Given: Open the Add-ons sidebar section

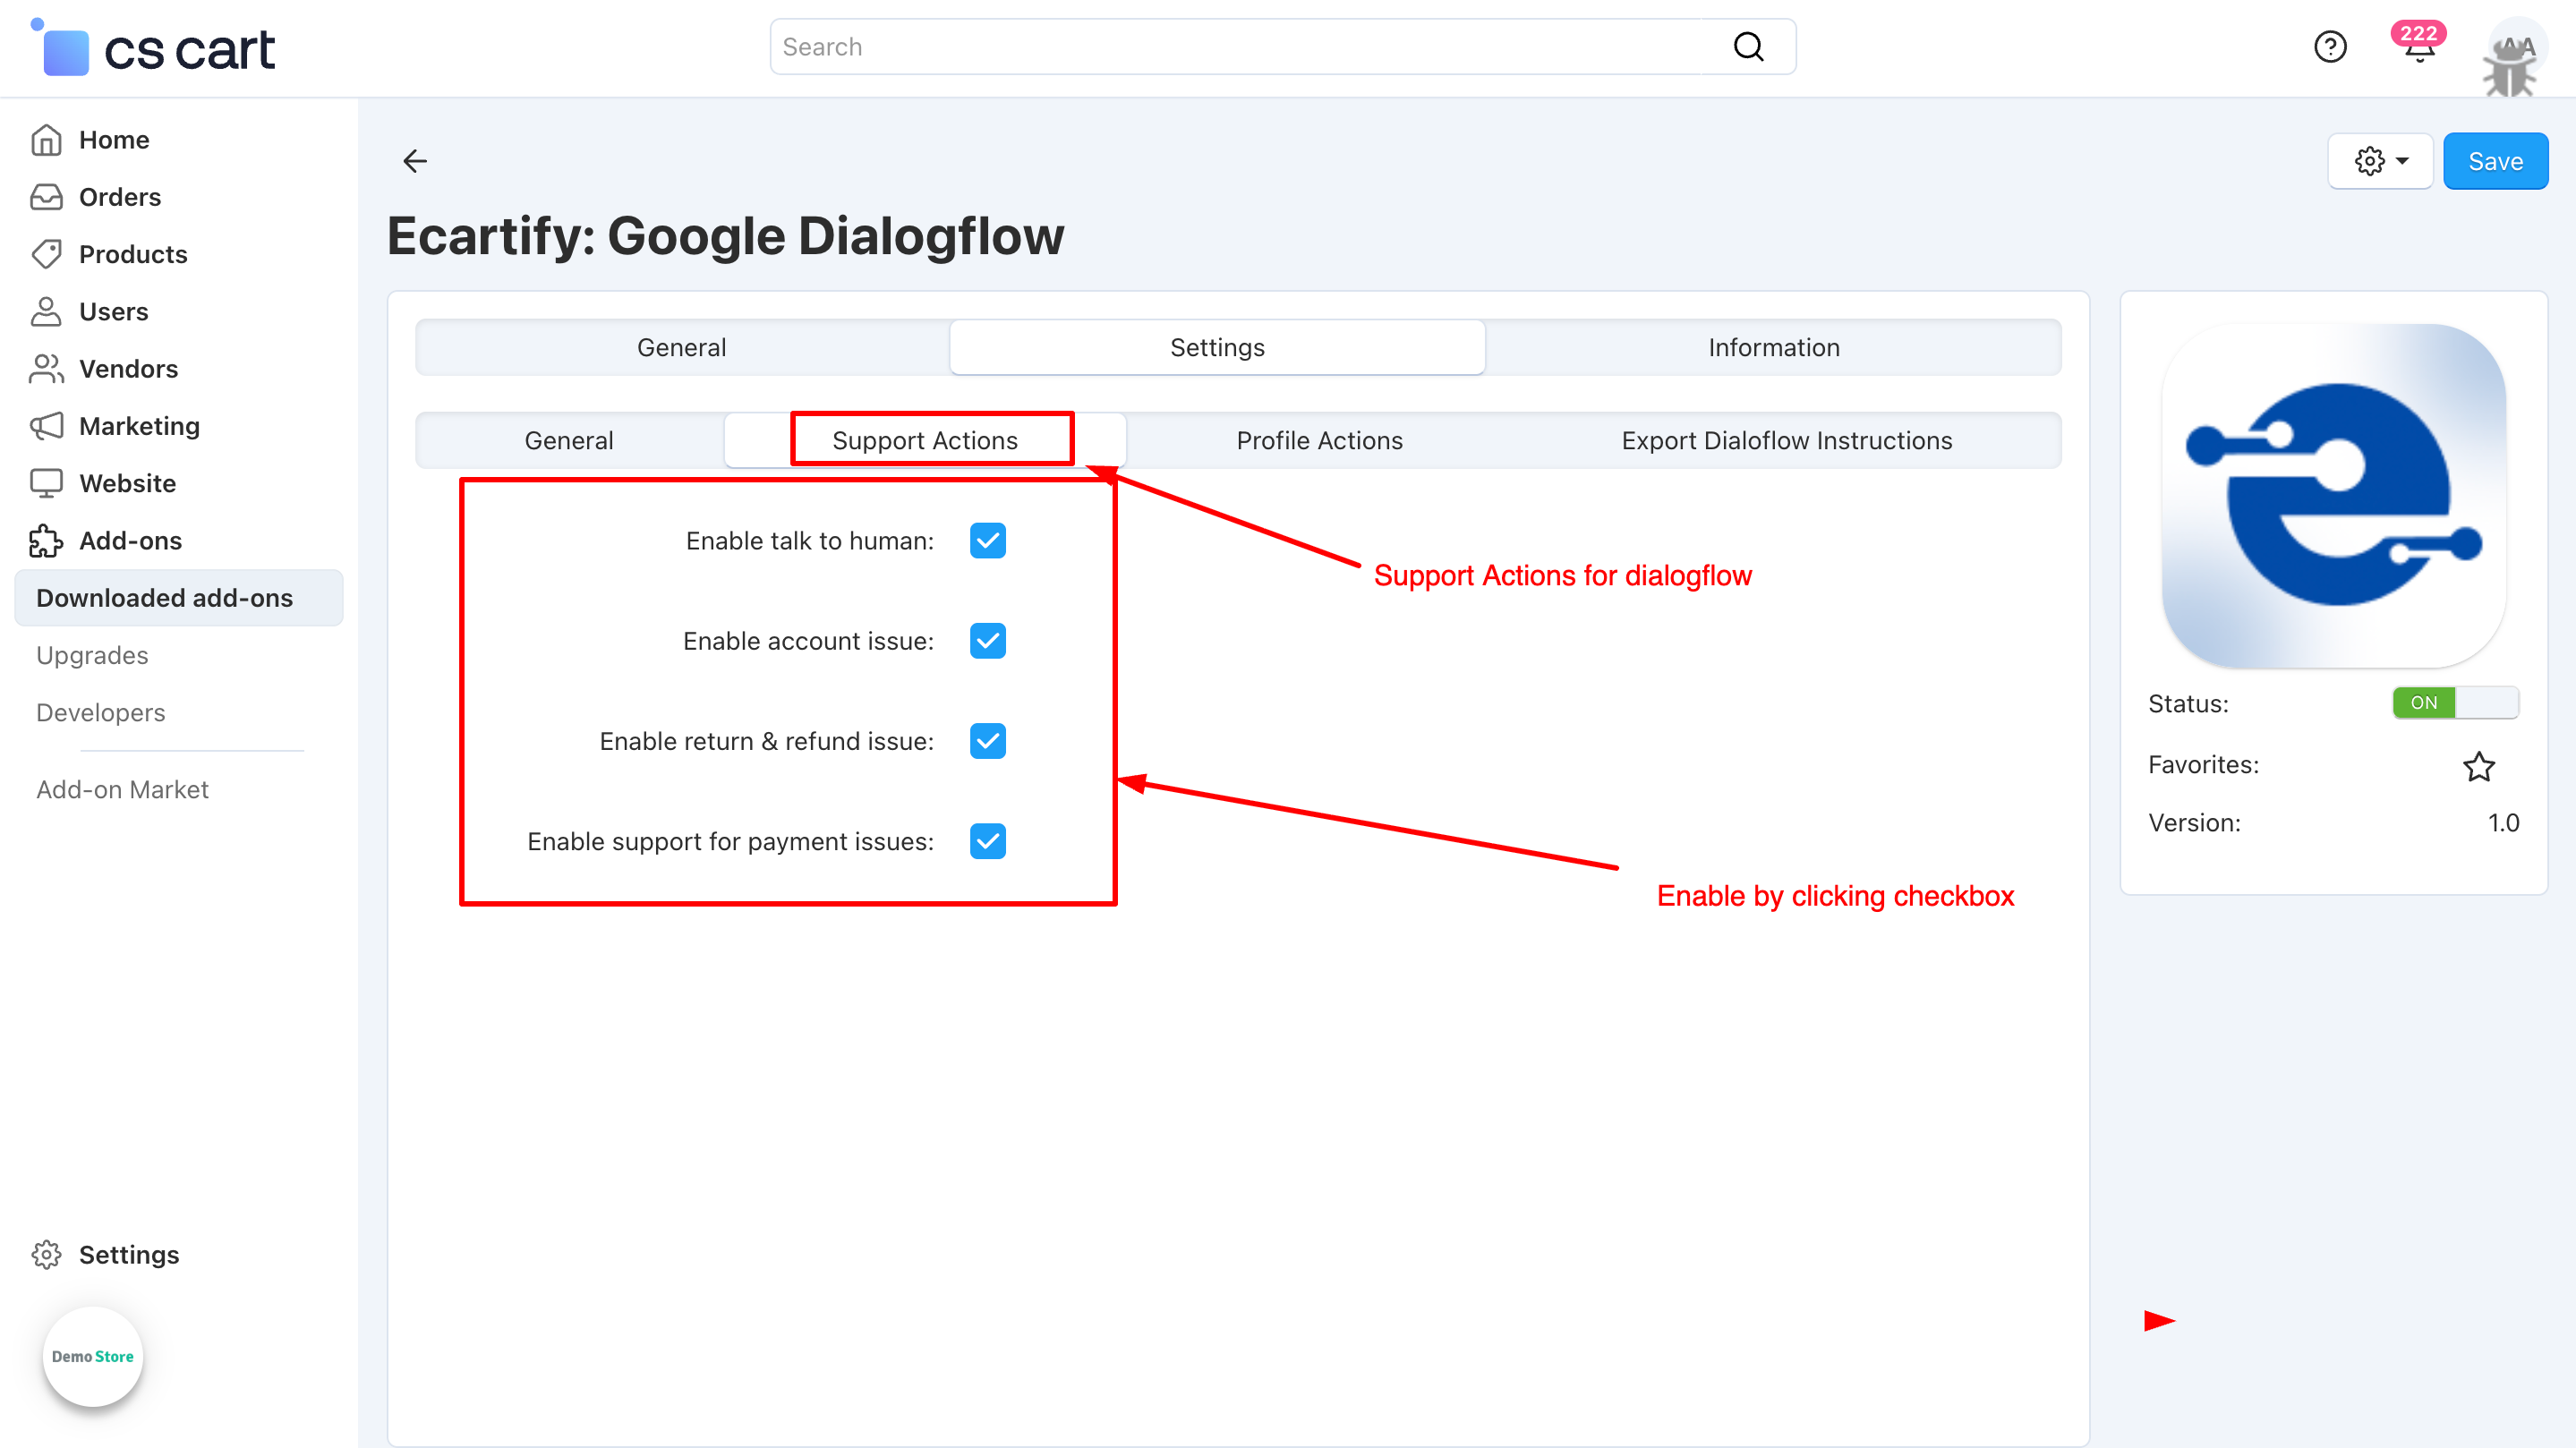Looking at the screenshot, I should 130,541.
